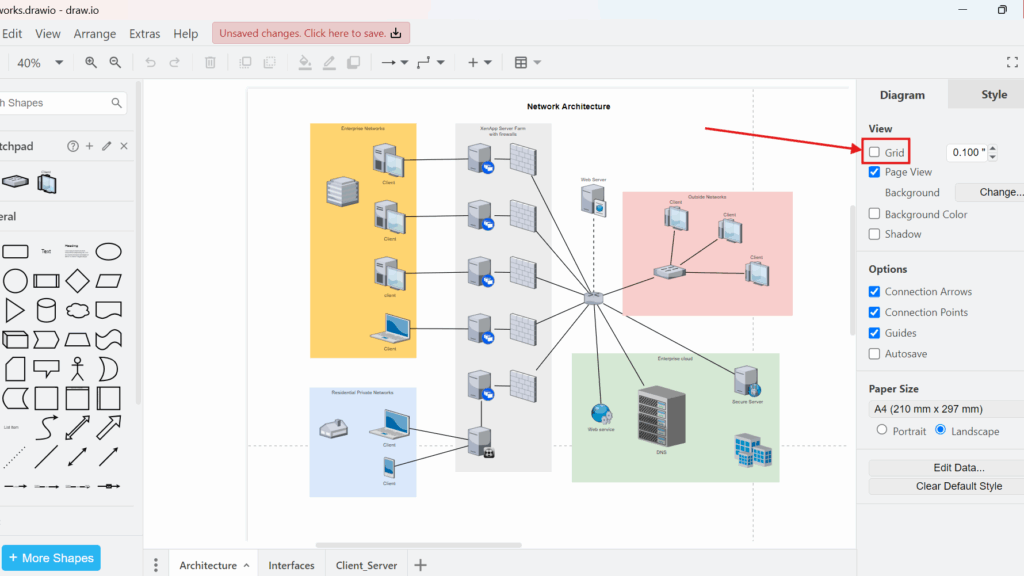Click the More Shapes button
The width and height of the screenshot is (1024, 576).
tap(51, 558)
